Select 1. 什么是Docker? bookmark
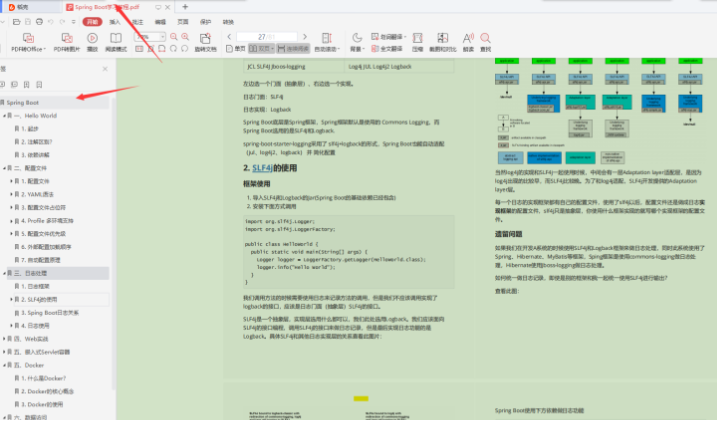Image resolution: width=720 pixels, height=421 pixels. click(x=43, y=378)
